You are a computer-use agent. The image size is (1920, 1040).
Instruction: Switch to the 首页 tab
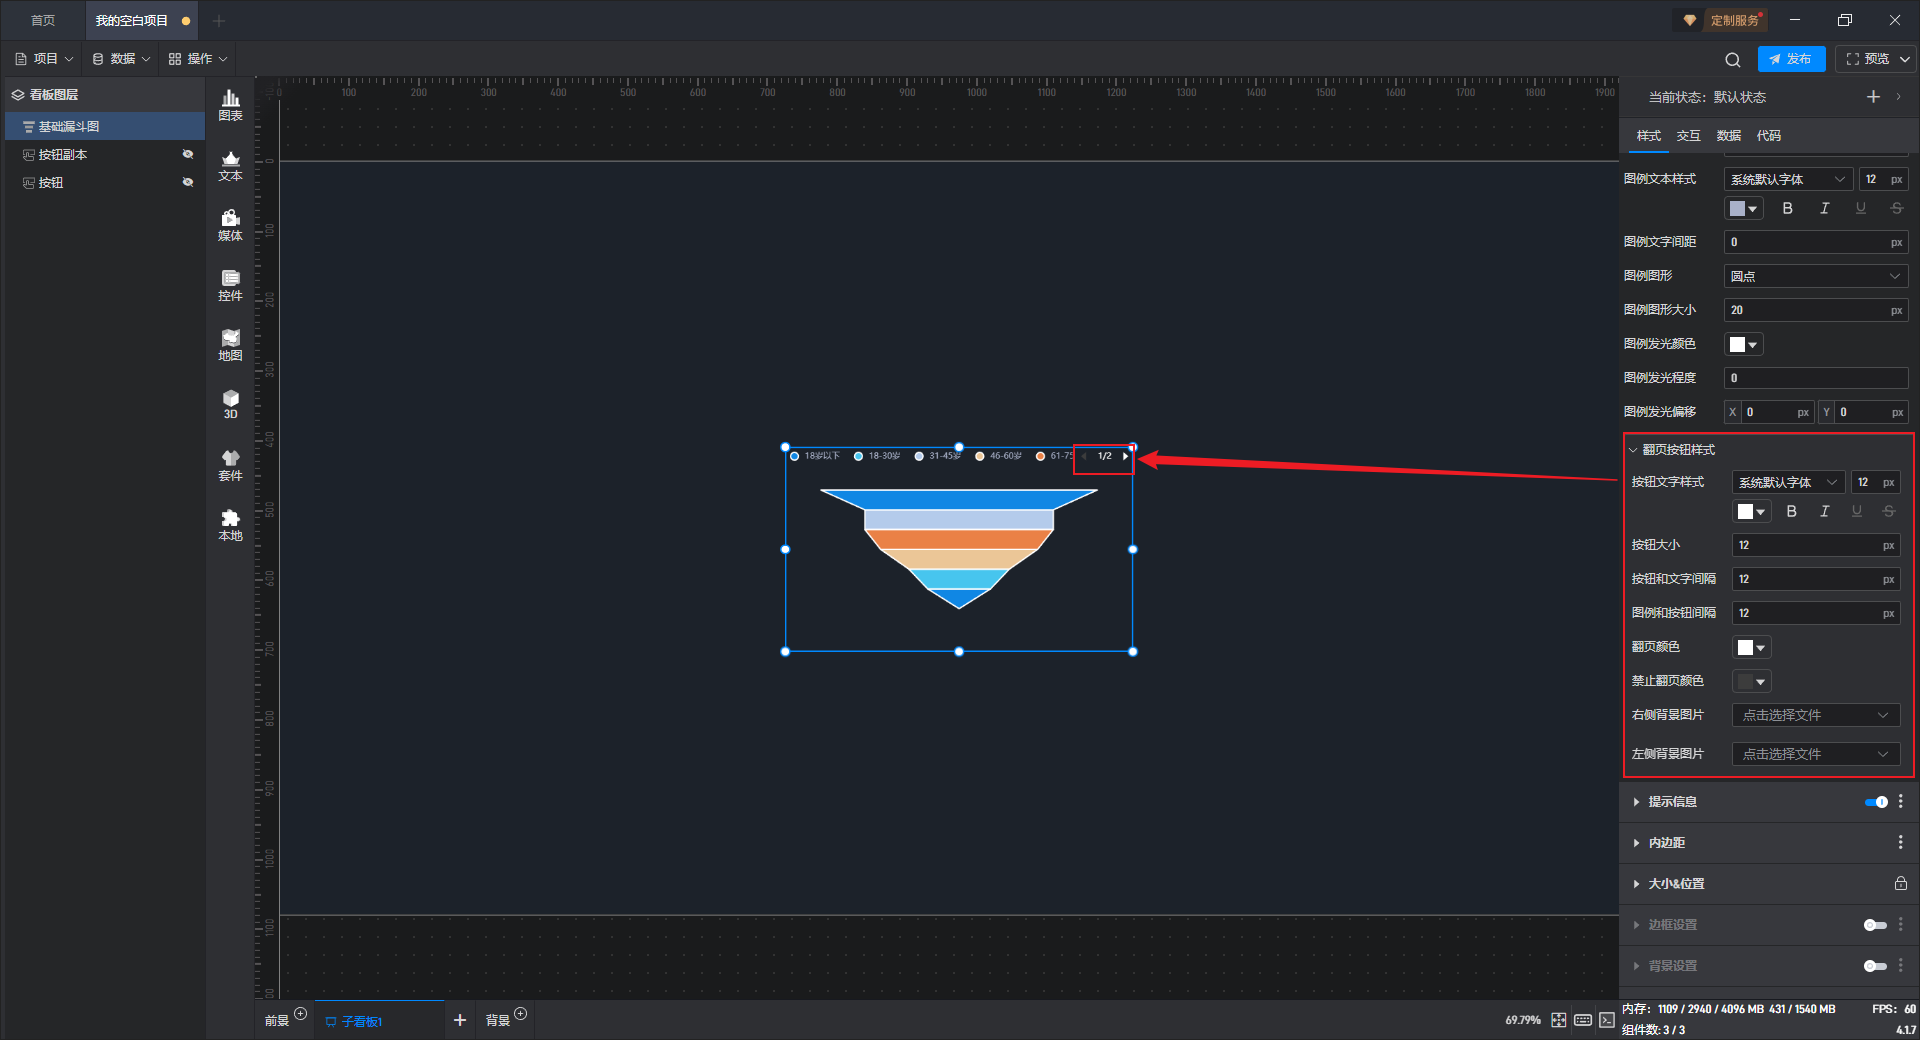pos(43,20)
